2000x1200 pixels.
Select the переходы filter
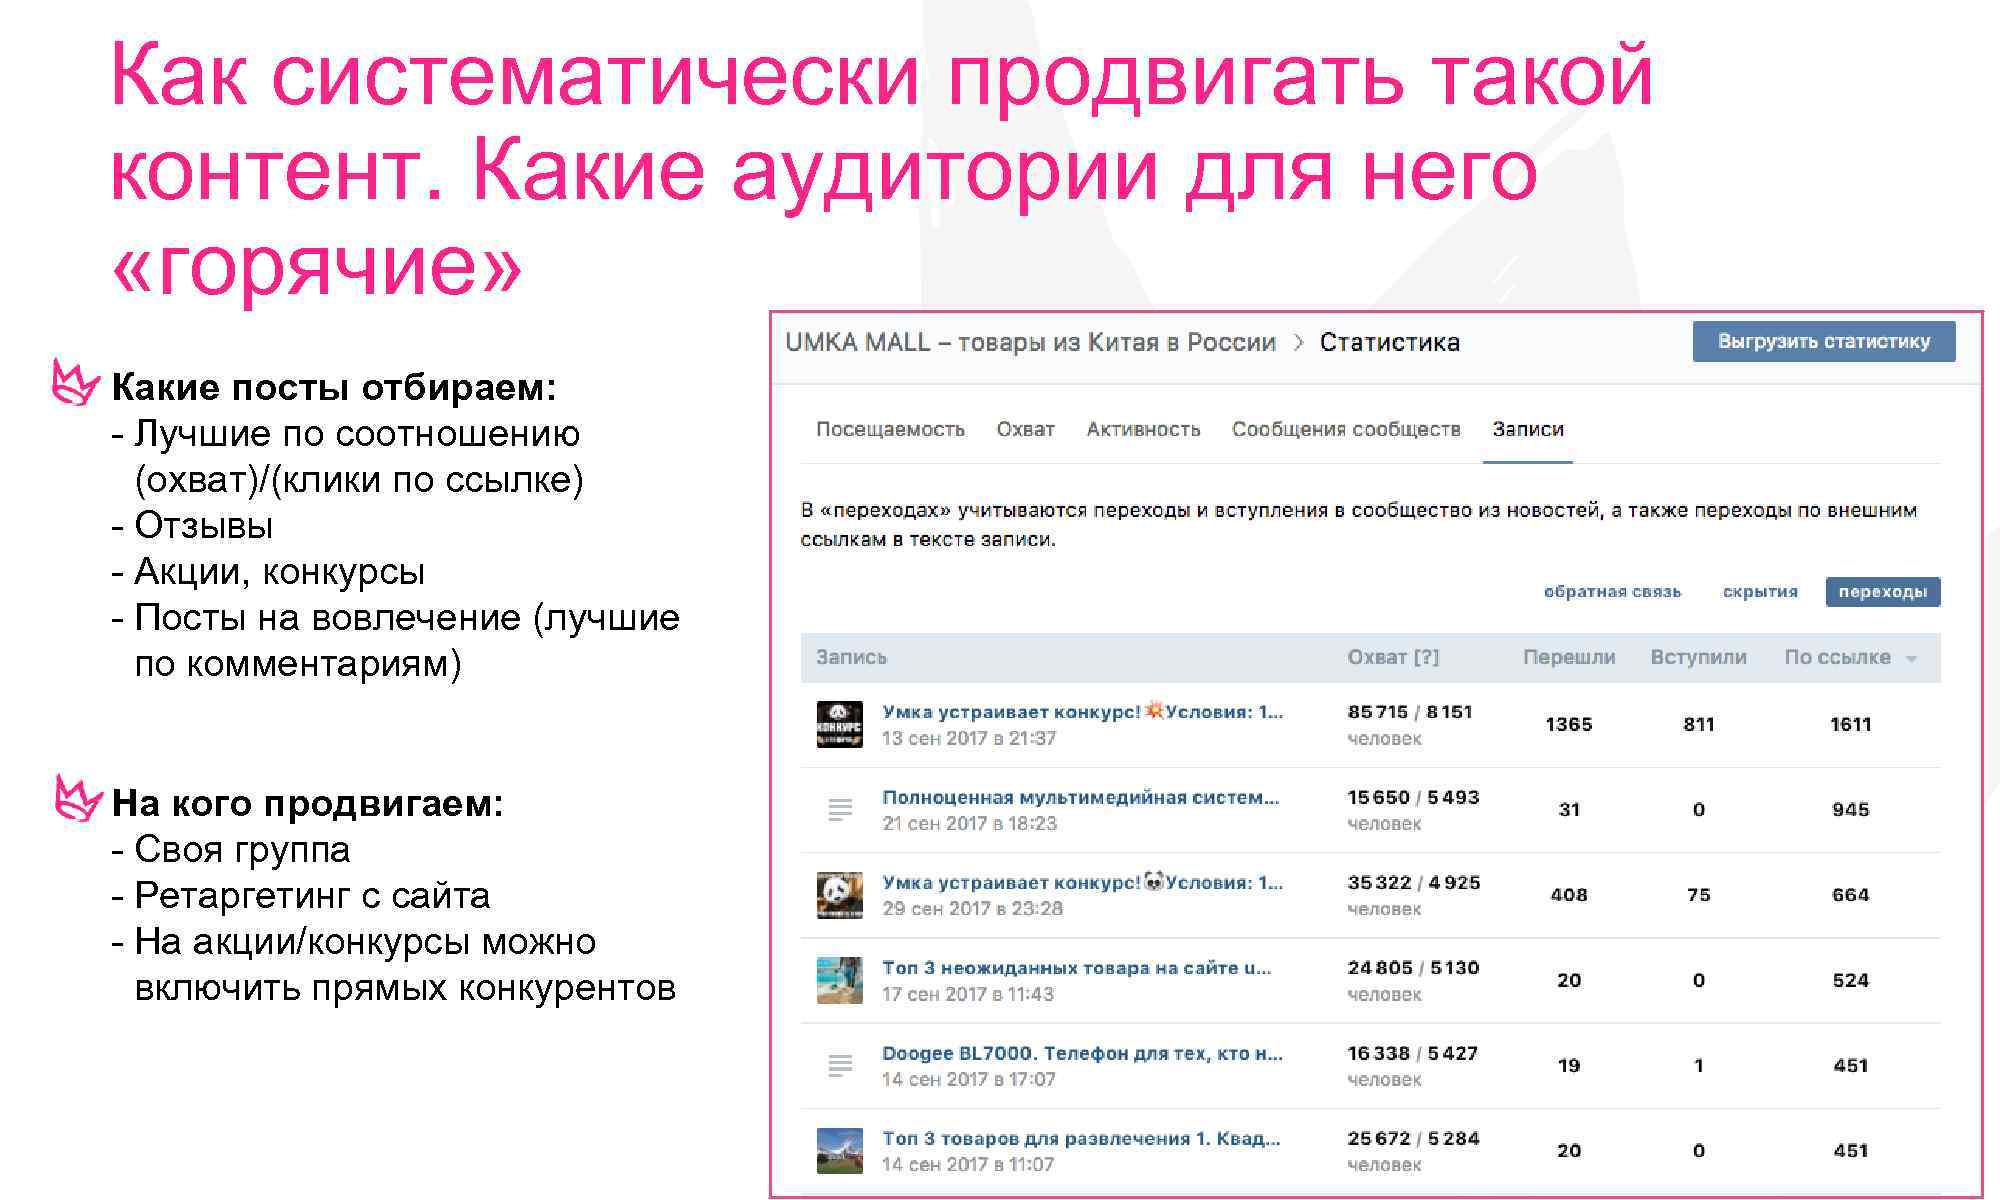(1883, 592)
